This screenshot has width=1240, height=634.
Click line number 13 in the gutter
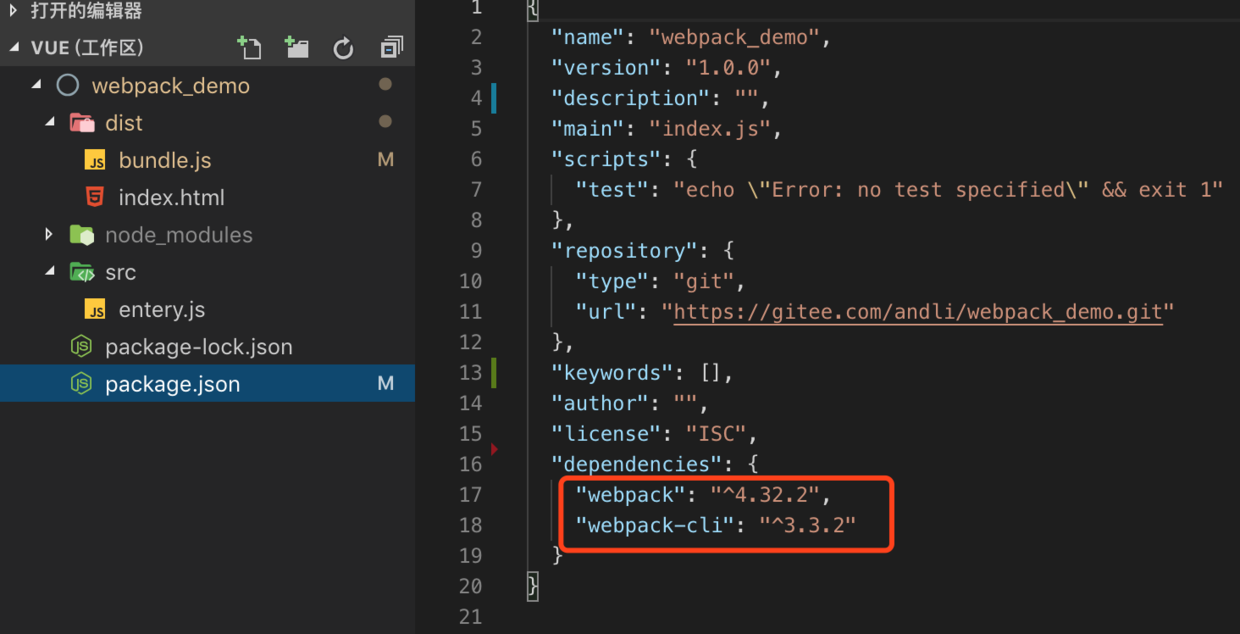coord(471,372)
